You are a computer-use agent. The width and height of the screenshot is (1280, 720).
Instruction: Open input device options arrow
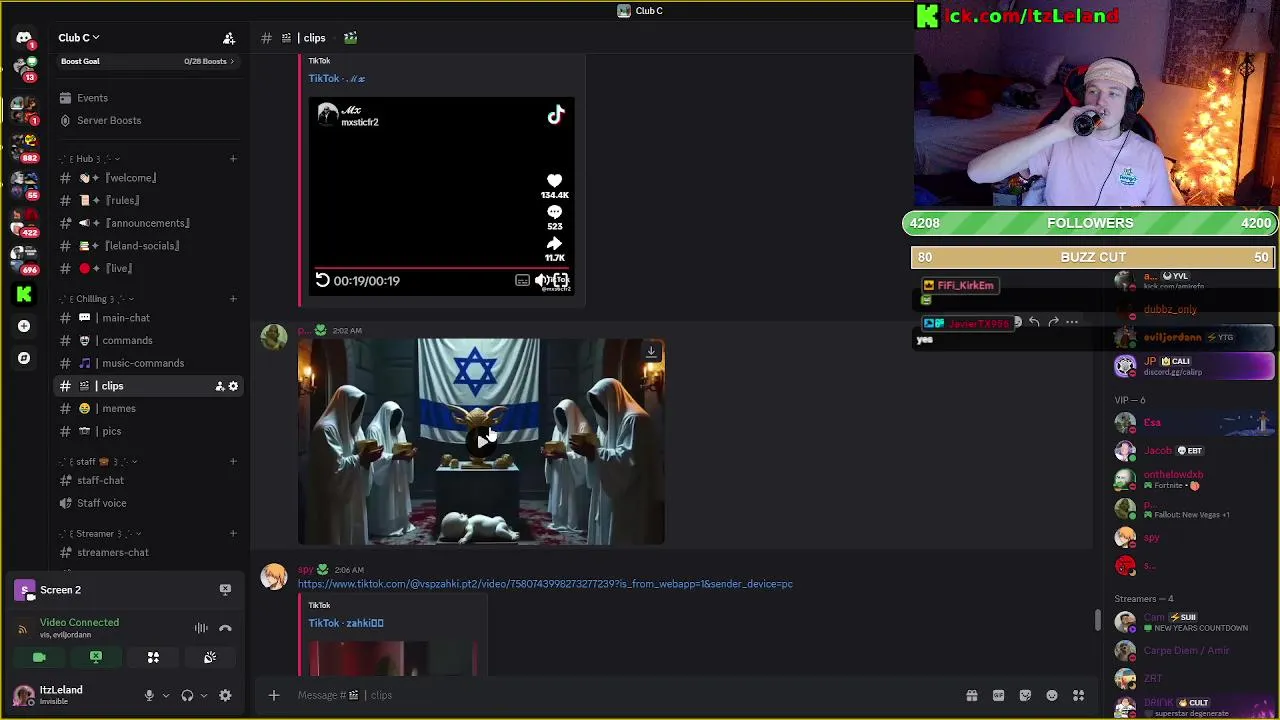165,696
